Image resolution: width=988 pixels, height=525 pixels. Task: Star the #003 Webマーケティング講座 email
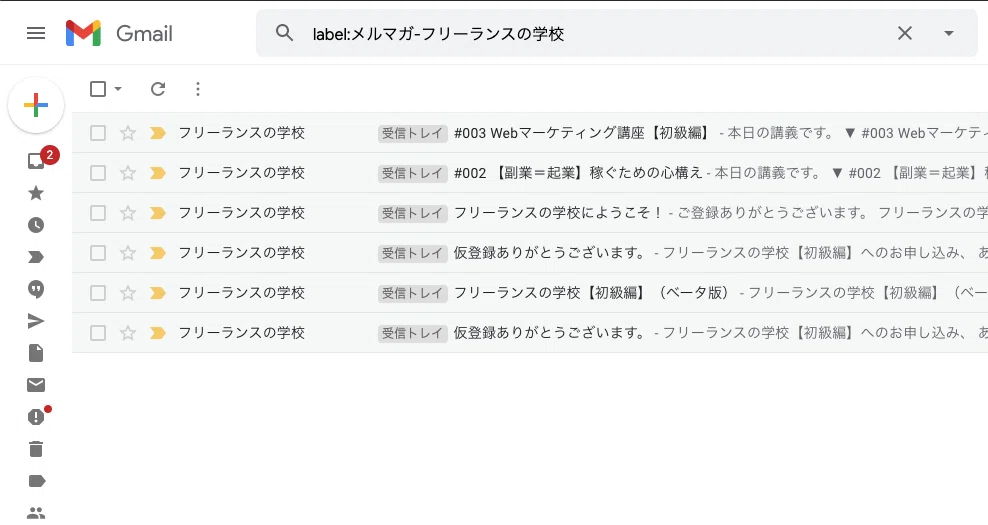pyautogui.click(x=128, y=133)
